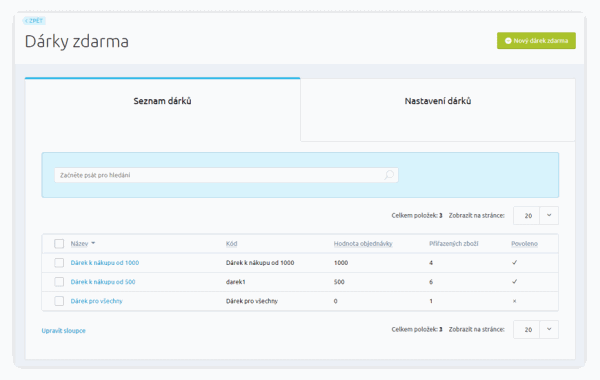This screenshot has width=600, height=380.
Task: Click bottom page size value 20
Action: click(528, 329)
